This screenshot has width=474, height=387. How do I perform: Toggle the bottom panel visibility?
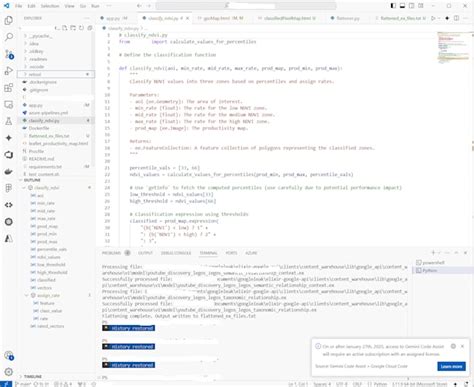(x=402, y=6)
